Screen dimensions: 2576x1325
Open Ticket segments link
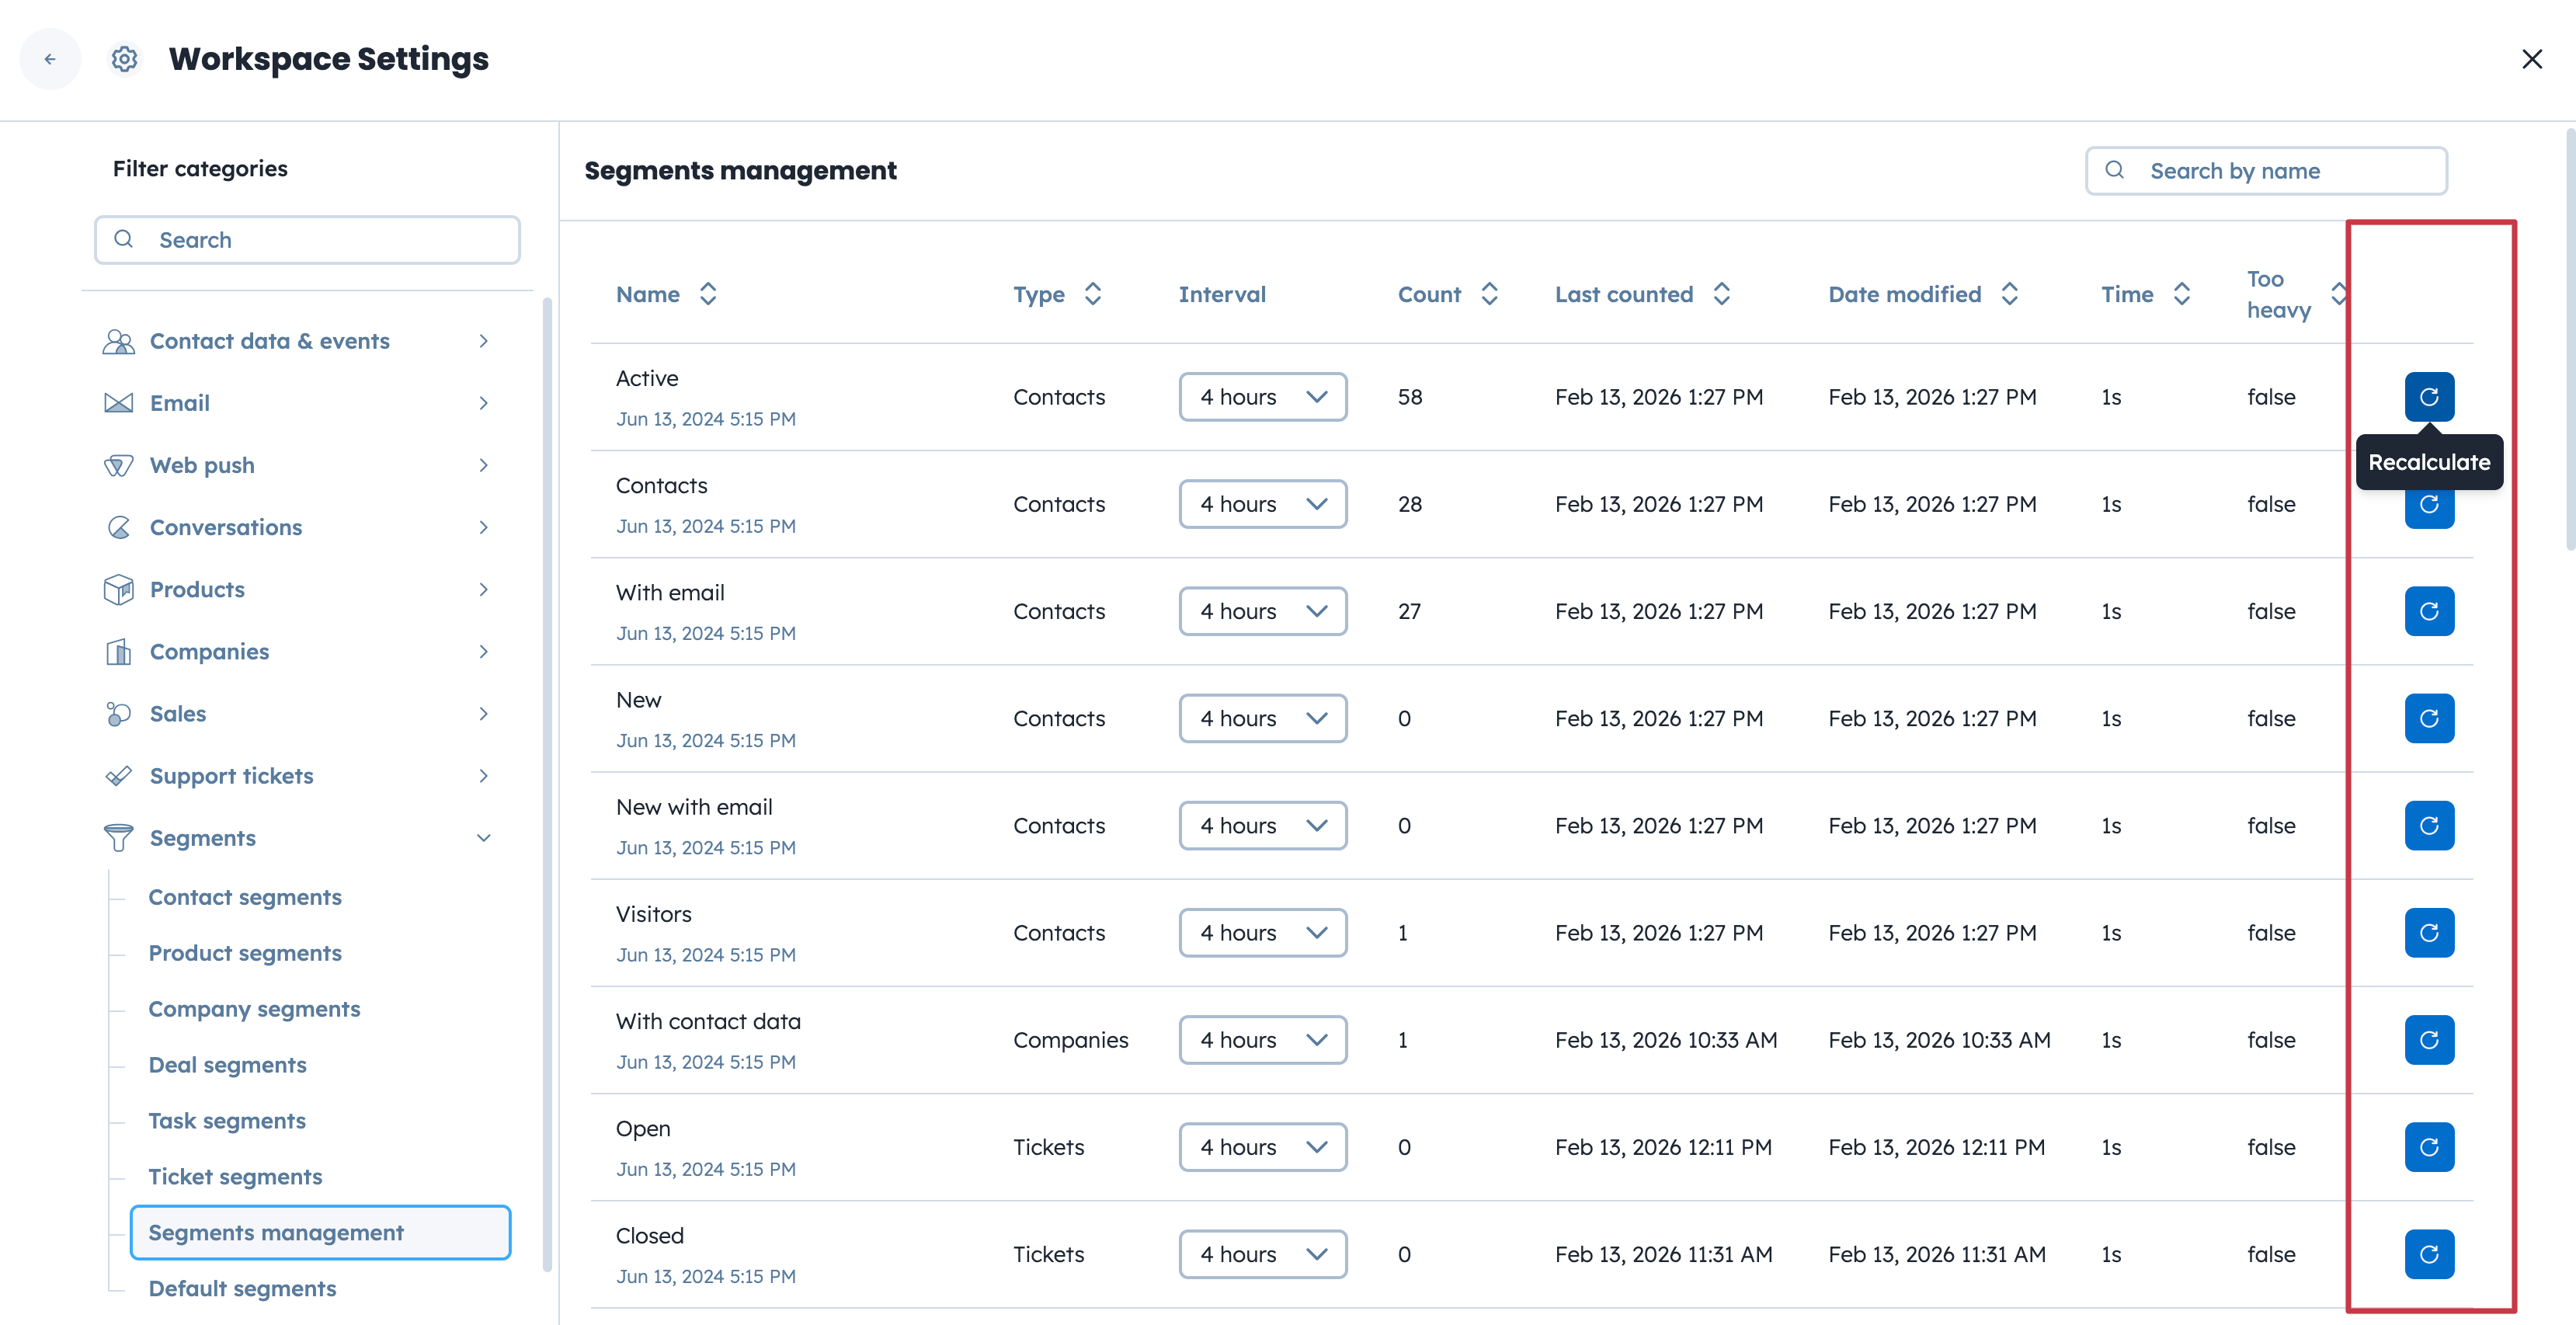click(x=235, y=1176)
